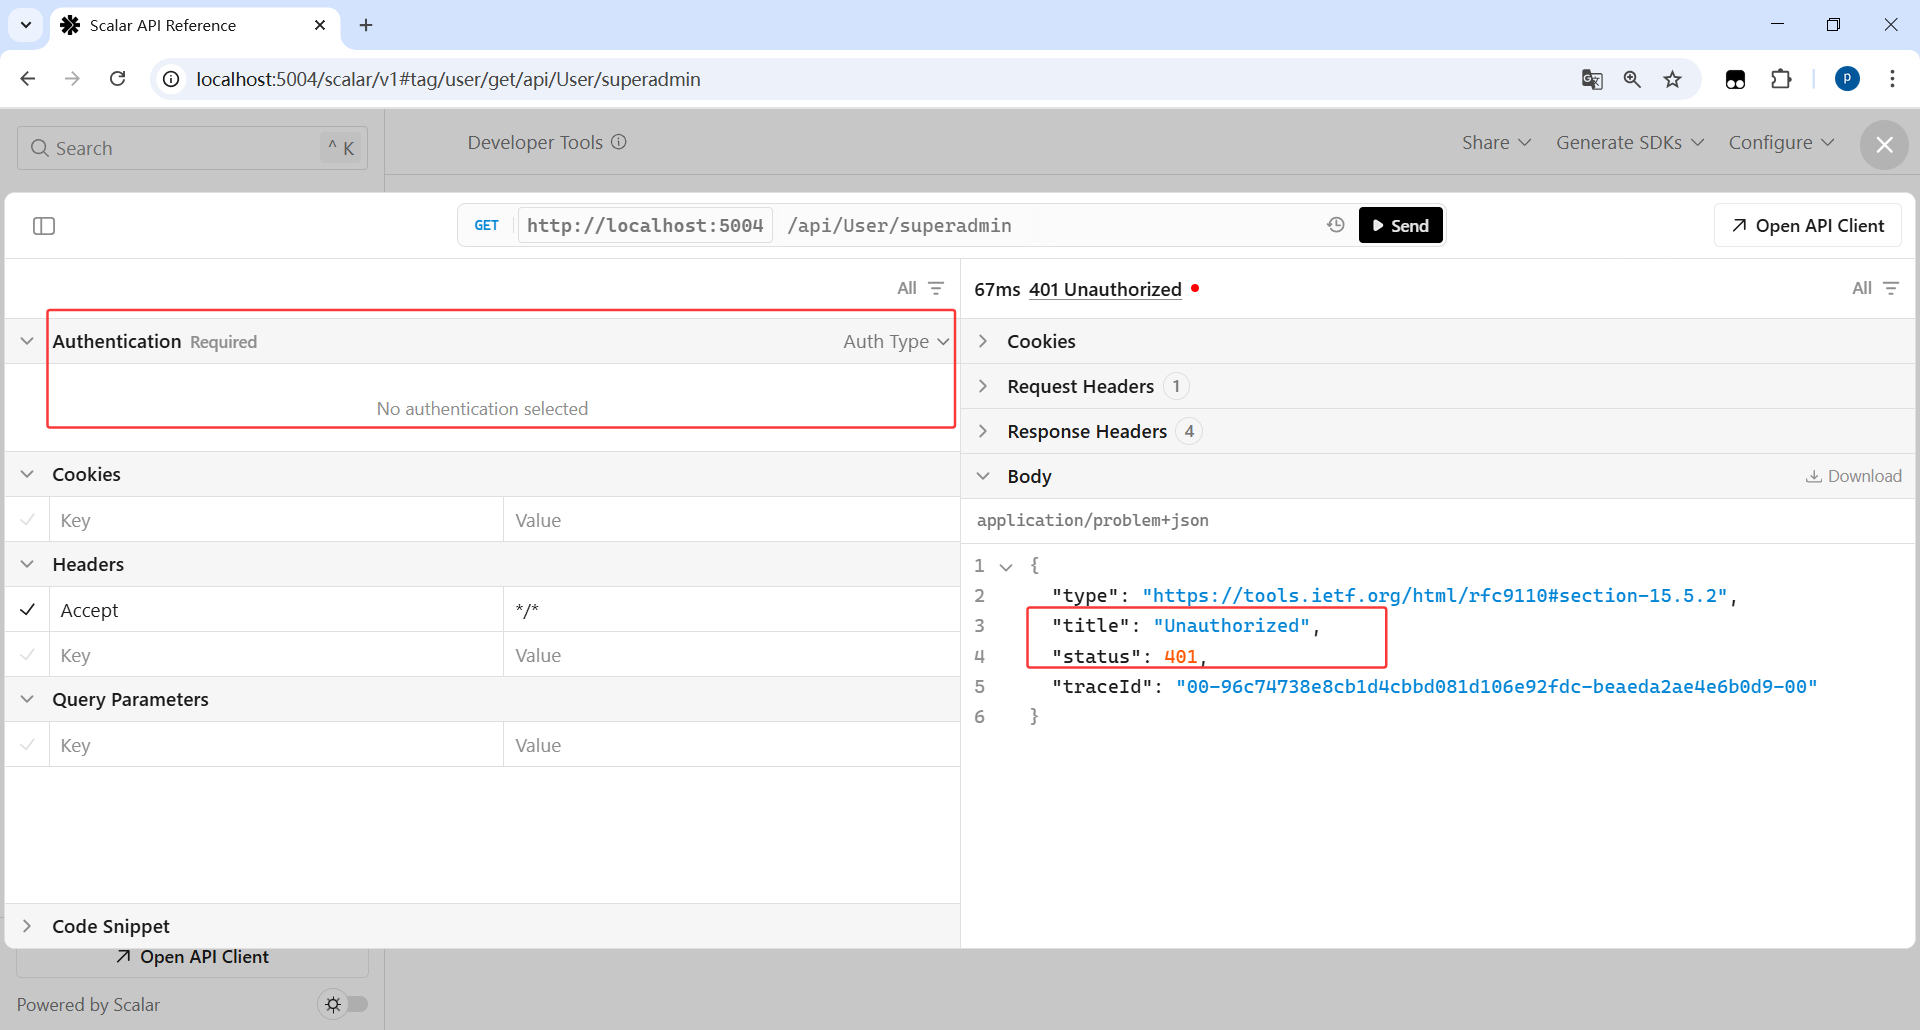Close the API client overlay

(x=1884, y=145)
